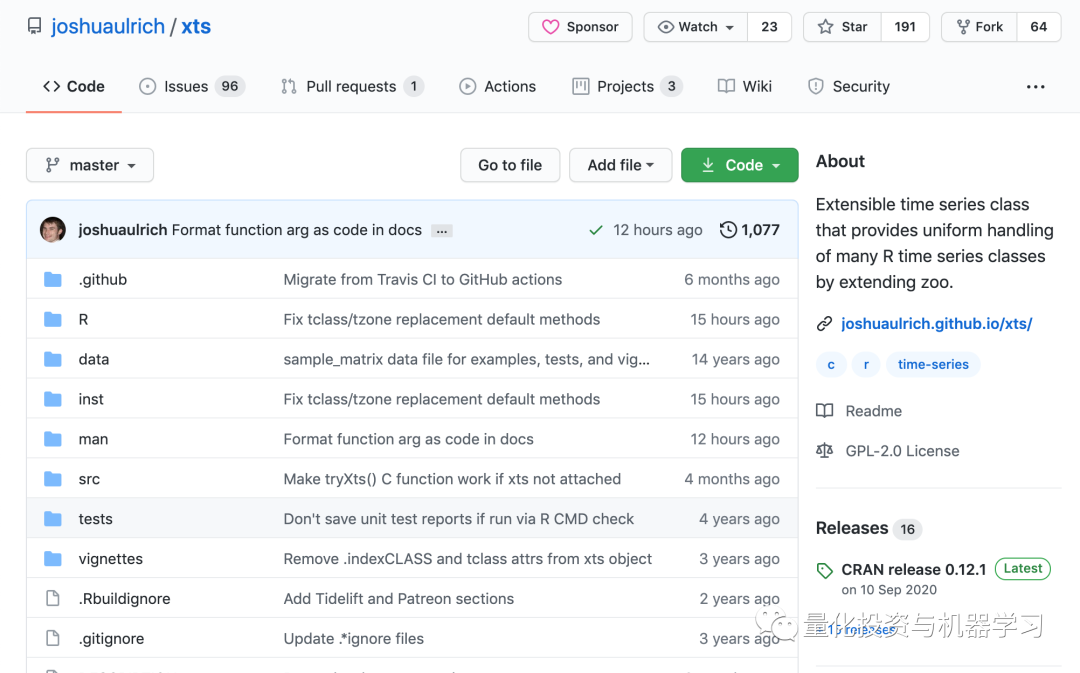Screen dimensions: 1080x673
Task: Fork the xts repository
Action: point(979,27)
